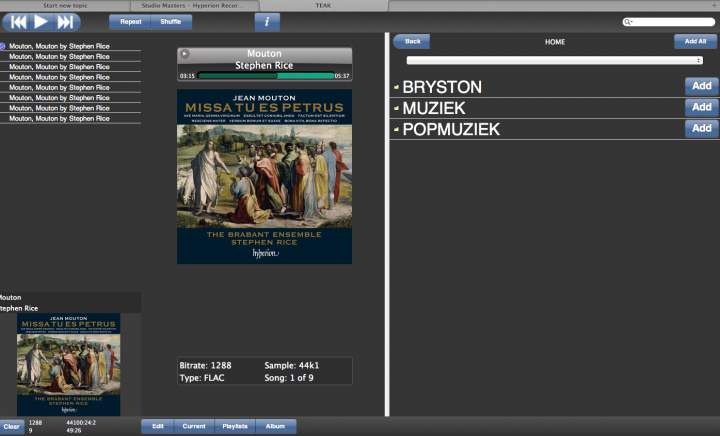
Task: Add the MUZIEK folder to playlist
Action: click(702, 107)
